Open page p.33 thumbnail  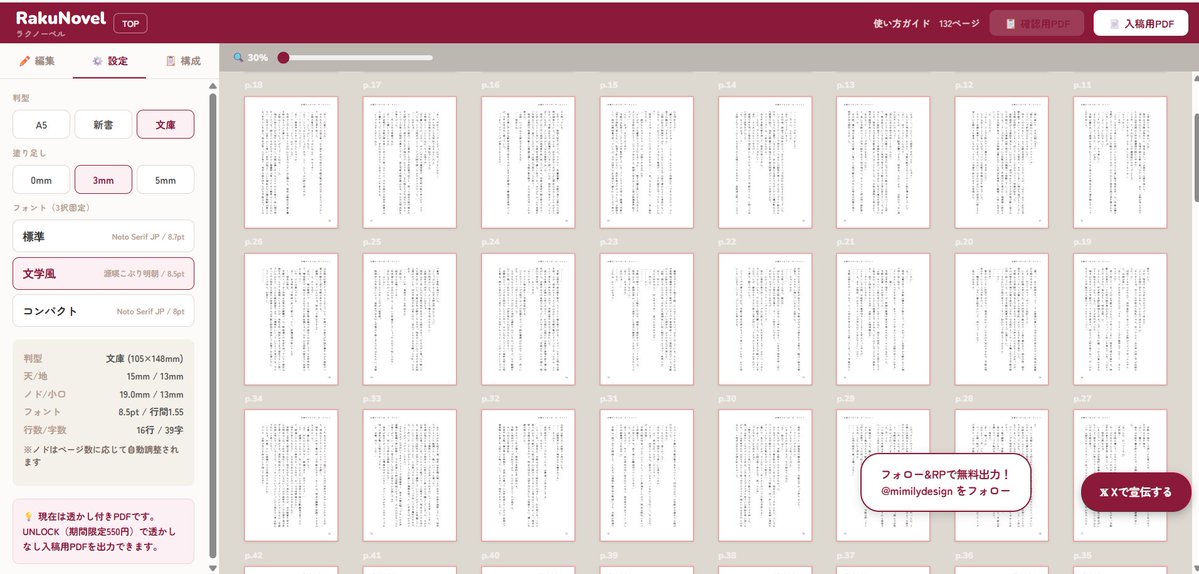click(x=409, y=475)
